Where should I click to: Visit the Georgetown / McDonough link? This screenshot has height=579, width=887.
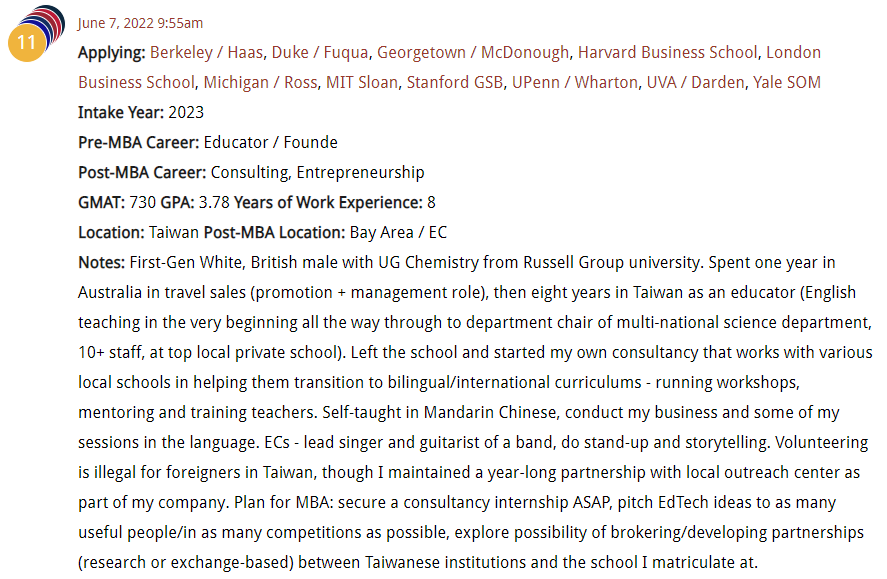pyautogui.click(x=473, y=53)
